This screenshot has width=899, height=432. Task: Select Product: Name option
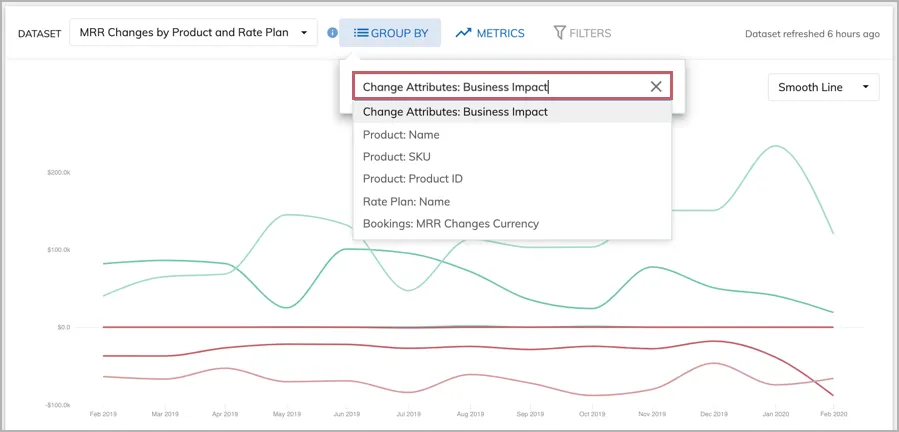(x=512, y=135)
